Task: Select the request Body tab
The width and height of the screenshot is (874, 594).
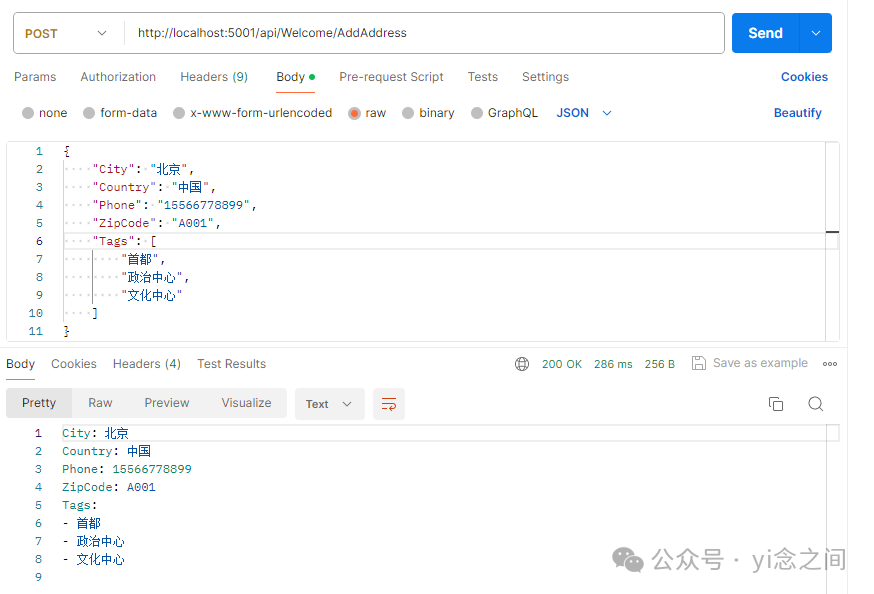Action: (x=295, y=77)
